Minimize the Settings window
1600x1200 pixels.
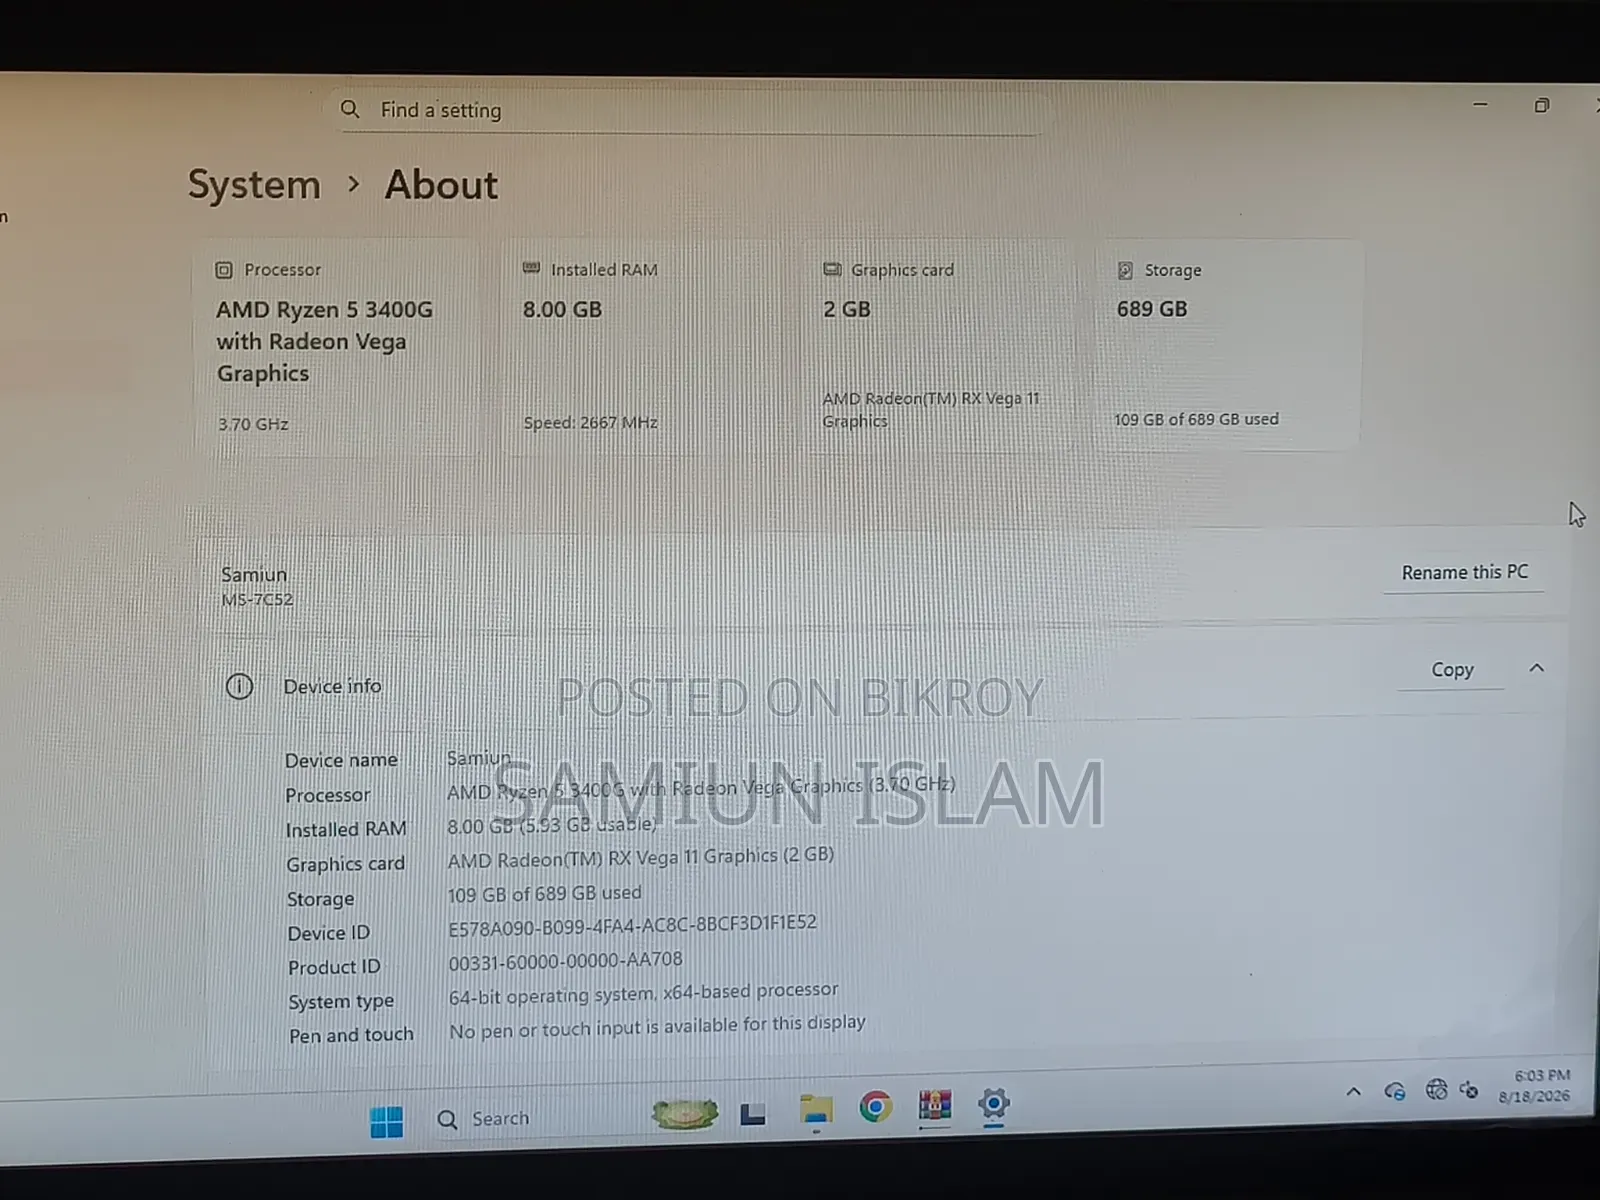coord(1480,103)
